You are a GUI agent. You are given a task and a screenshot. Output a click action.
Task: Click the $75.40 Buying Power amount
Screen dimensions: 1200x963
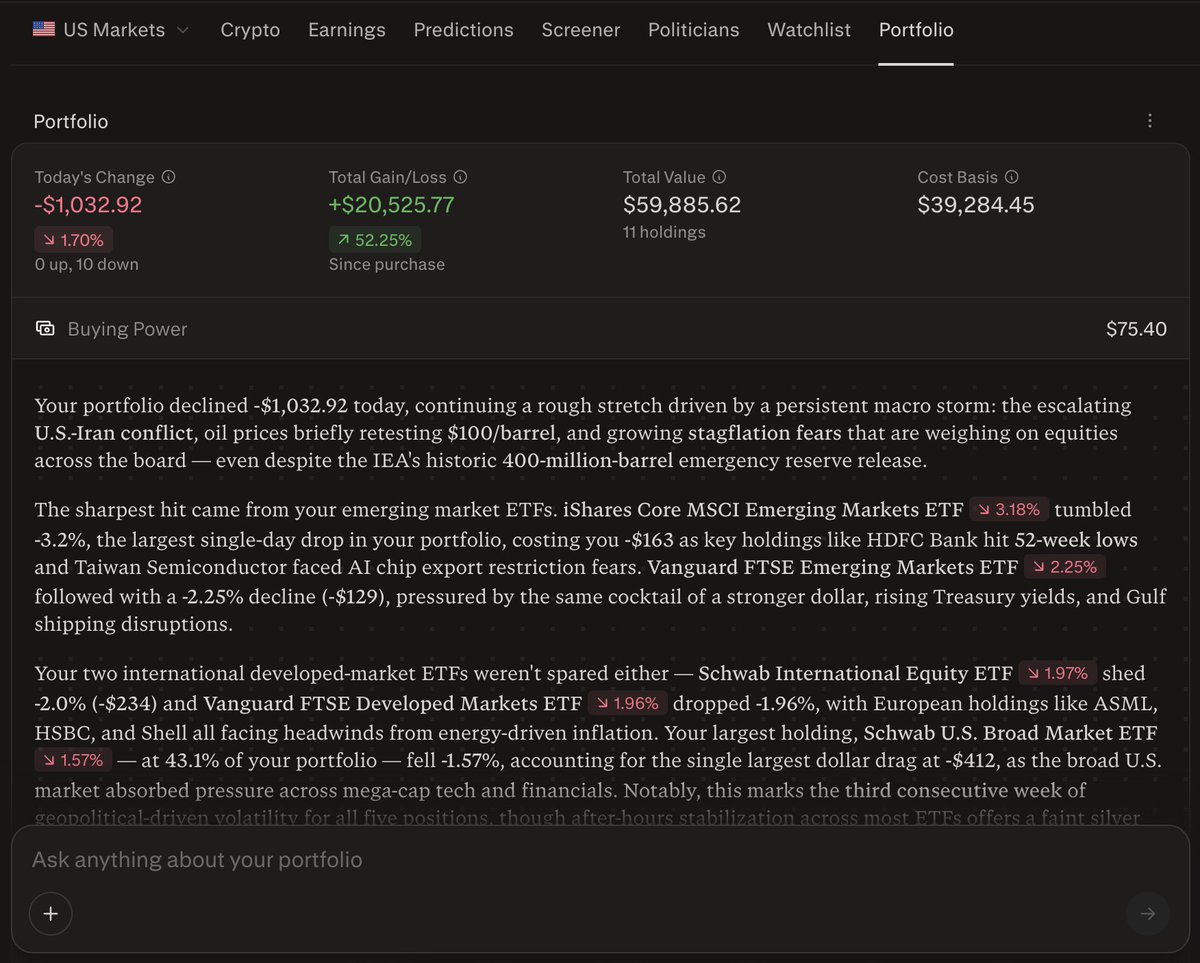(1136, 329)
